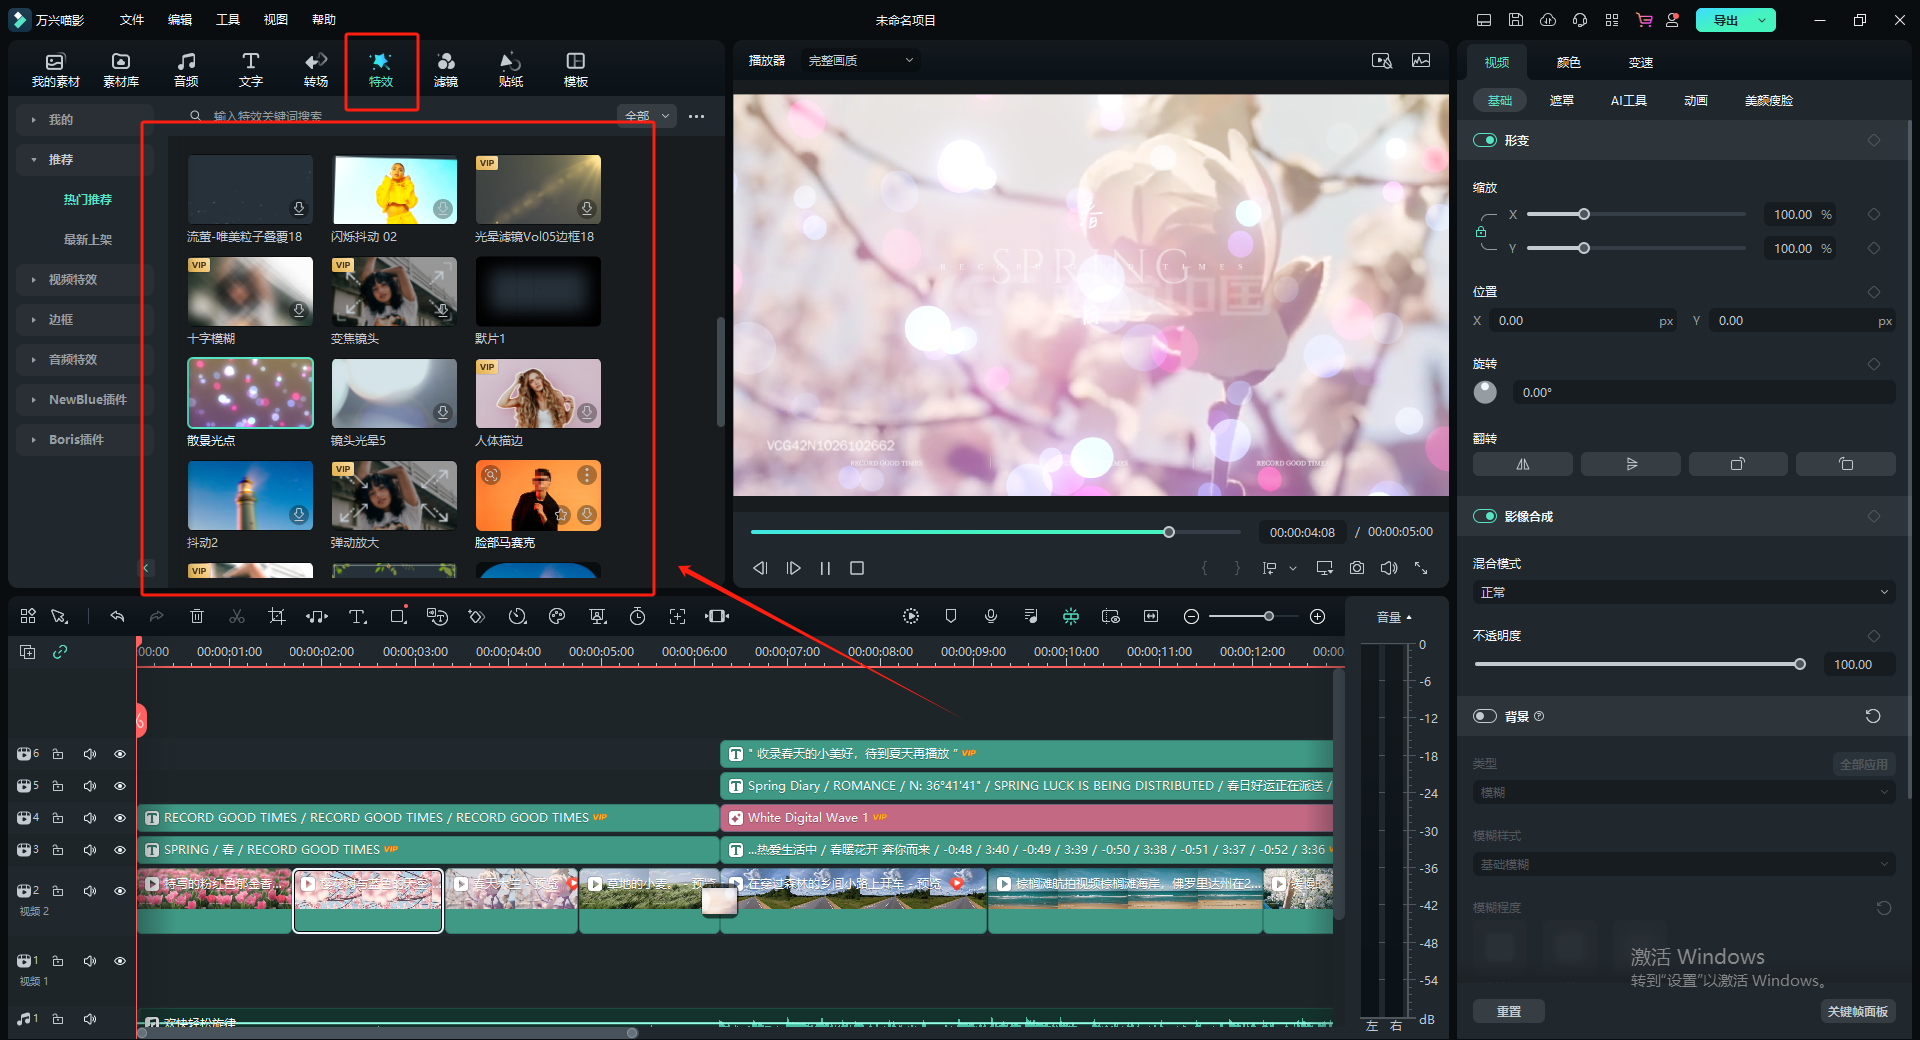Click the 转场 transitions icon
Image resolution: width=1920 pixels, height=1040 pixels.
(316, 69)
